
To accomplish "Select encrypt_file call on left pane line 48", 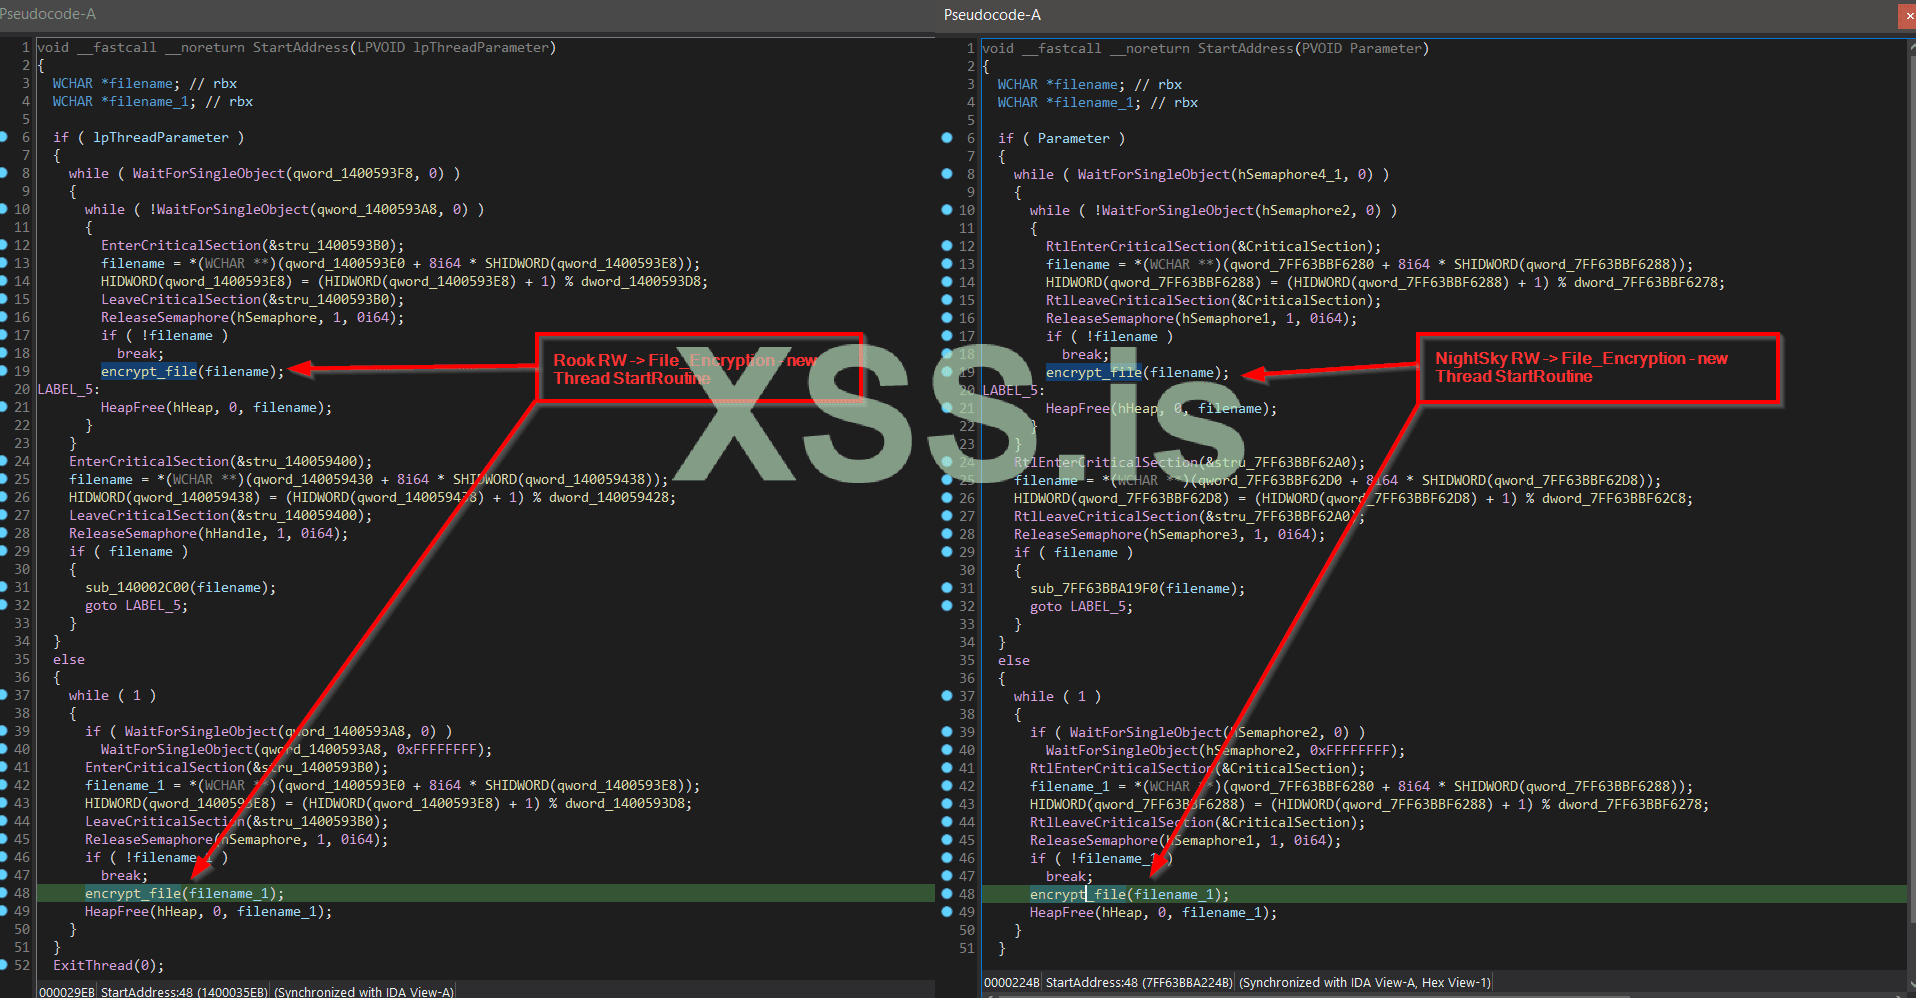I will pyautogui.click(x=133, y=893).
